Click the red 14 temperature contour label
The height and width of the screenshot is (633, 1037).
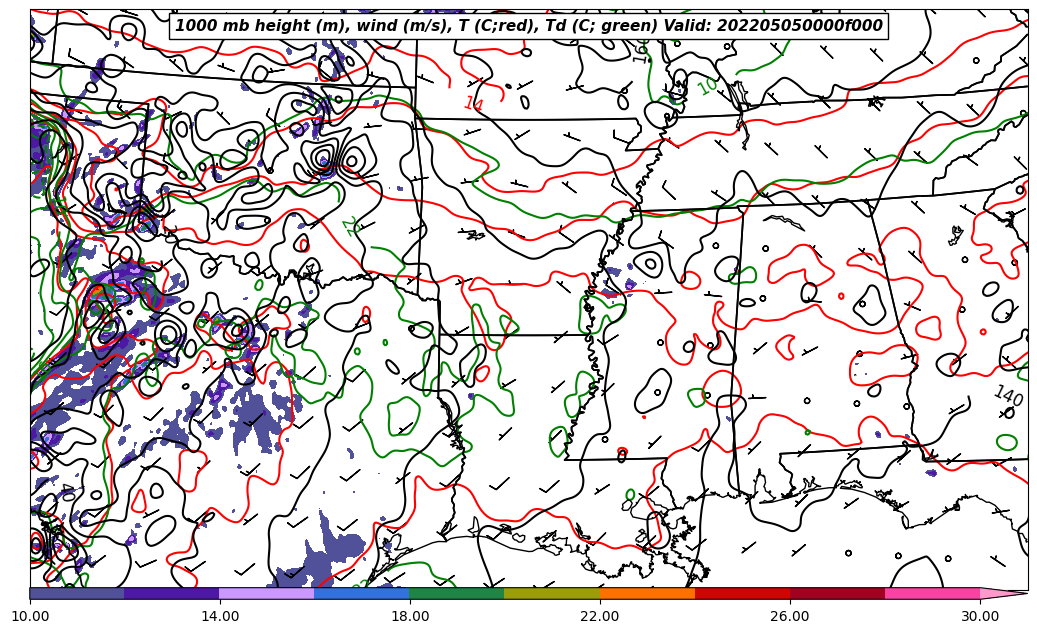click(473, 103)
